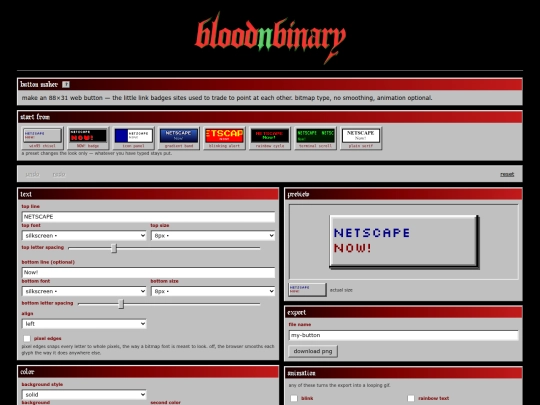The width and height of the screenshot is (540, 405).
Task: Open the align dropdown
Action: point(84,324)
